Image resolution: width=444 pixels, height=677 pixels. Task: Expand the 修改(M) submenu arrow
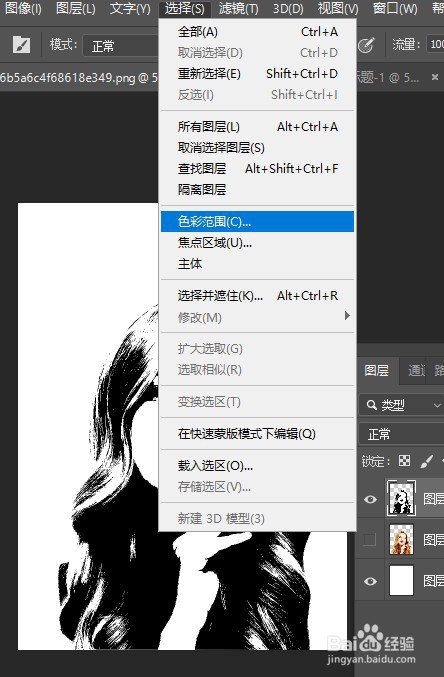pyautogui.click(x=347, y=316)
